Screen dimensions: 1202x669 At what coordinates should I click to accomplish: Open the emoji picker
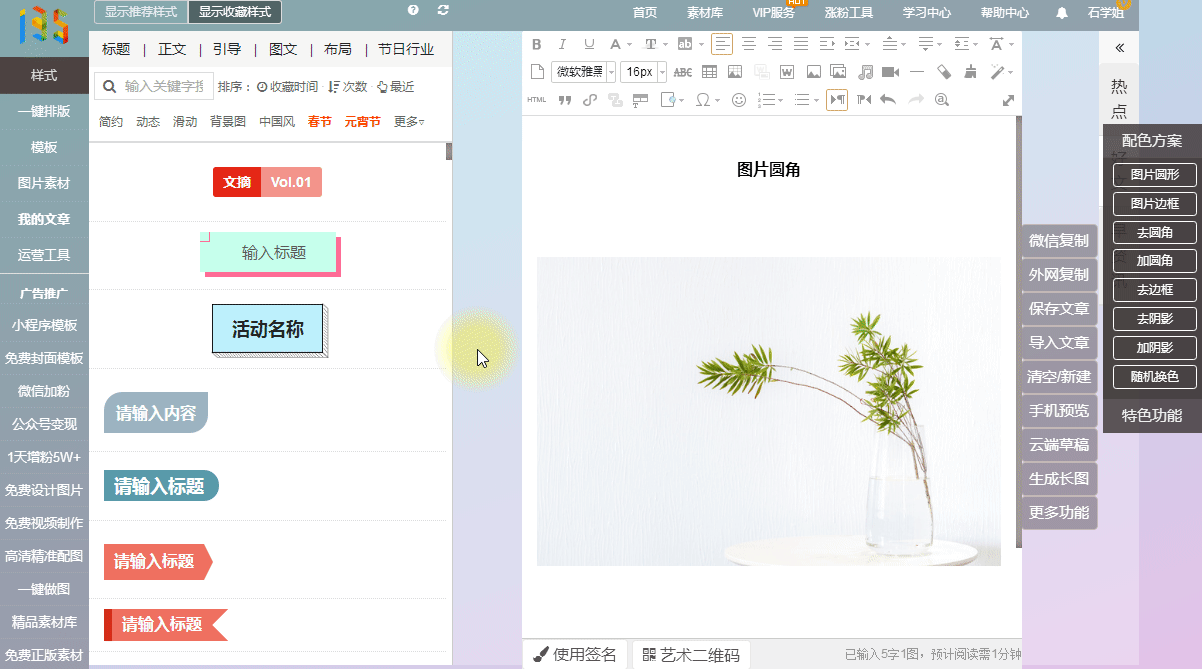pos(739,100)
